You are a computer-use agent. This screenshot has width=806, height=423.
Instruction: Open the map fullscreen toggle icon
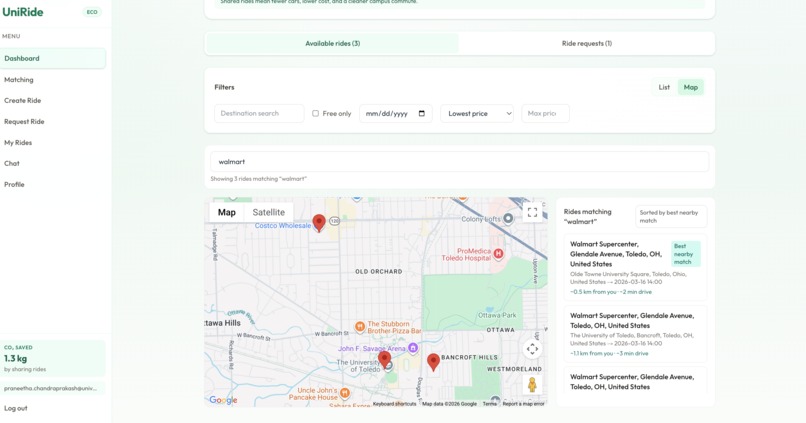[532, 212]
